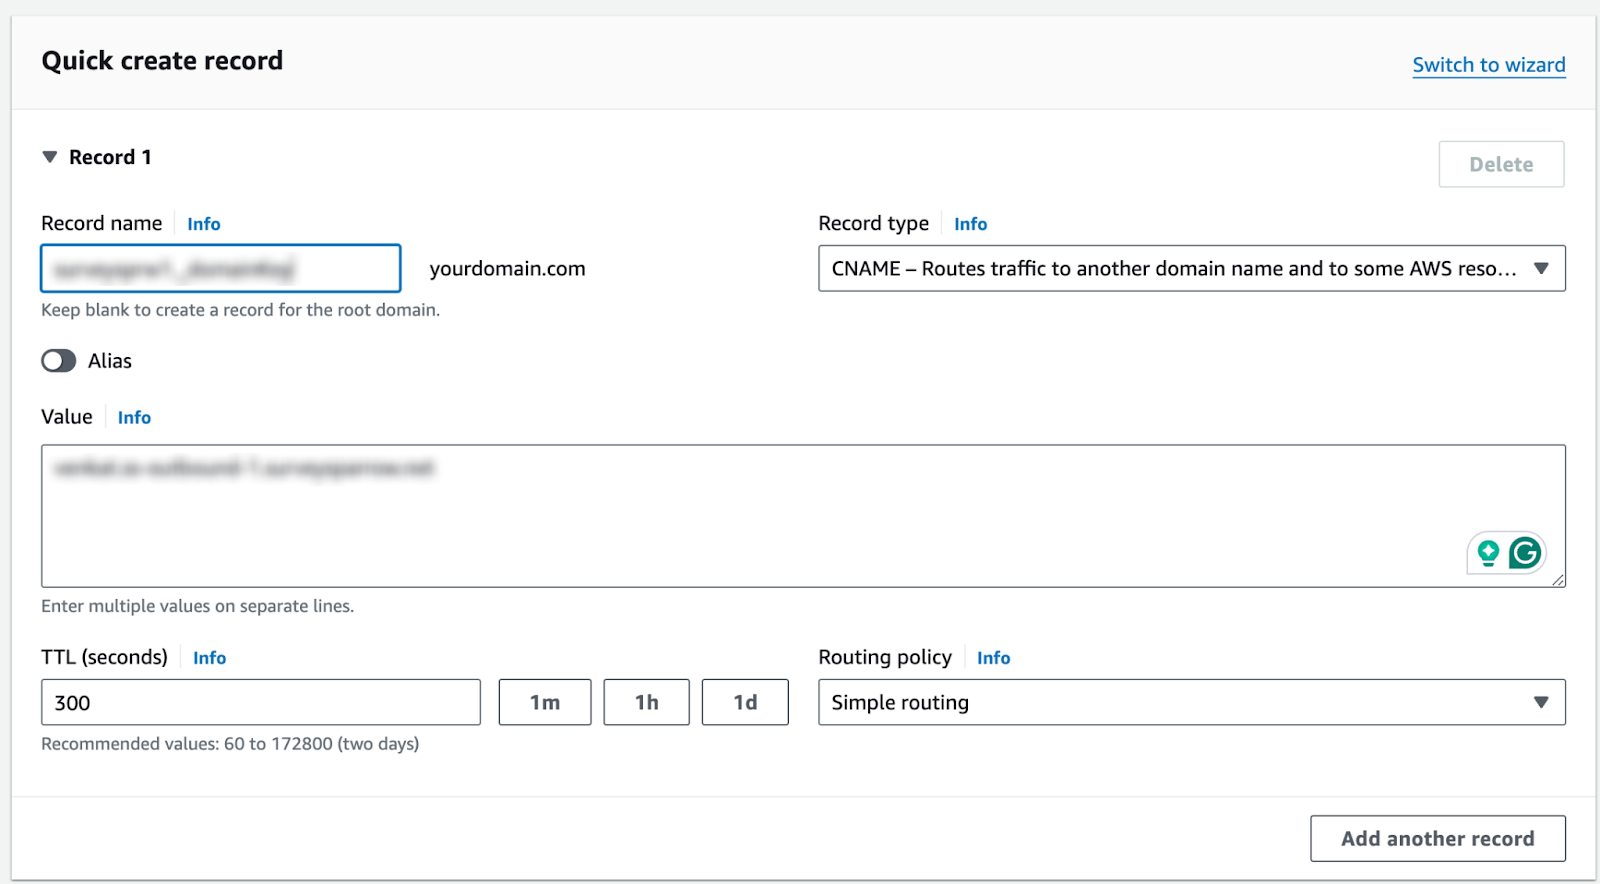Open the Routing policy dropdown
1600x884 pixels.
(x=1191, y=703)
